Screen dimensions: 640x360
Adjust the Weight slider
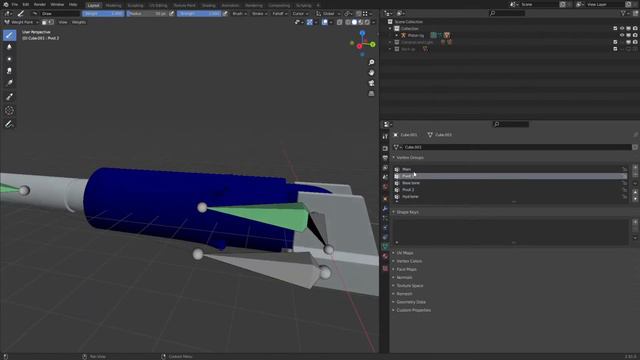103,13
